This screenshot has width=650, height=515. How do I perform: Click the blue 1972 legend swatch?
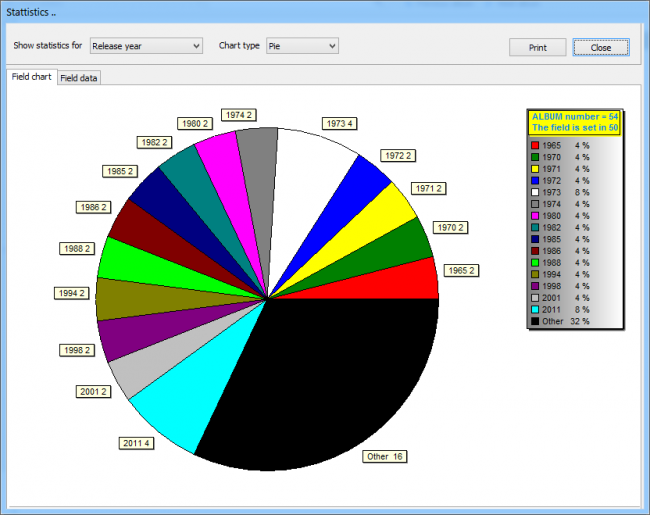point(535,181)
